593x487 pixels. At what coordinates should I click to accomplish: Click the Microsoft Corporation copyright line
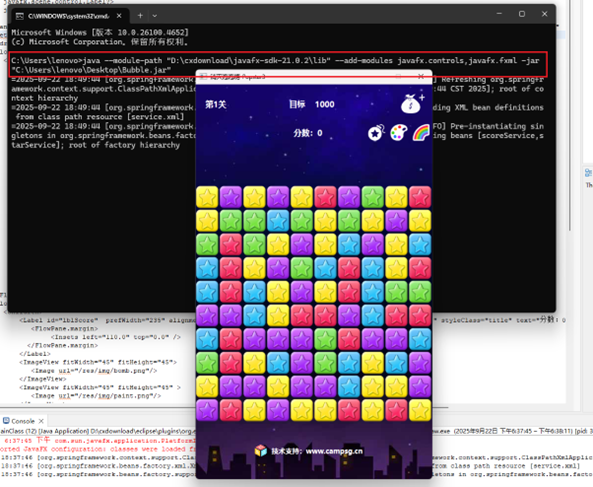(x=100, y=42)
